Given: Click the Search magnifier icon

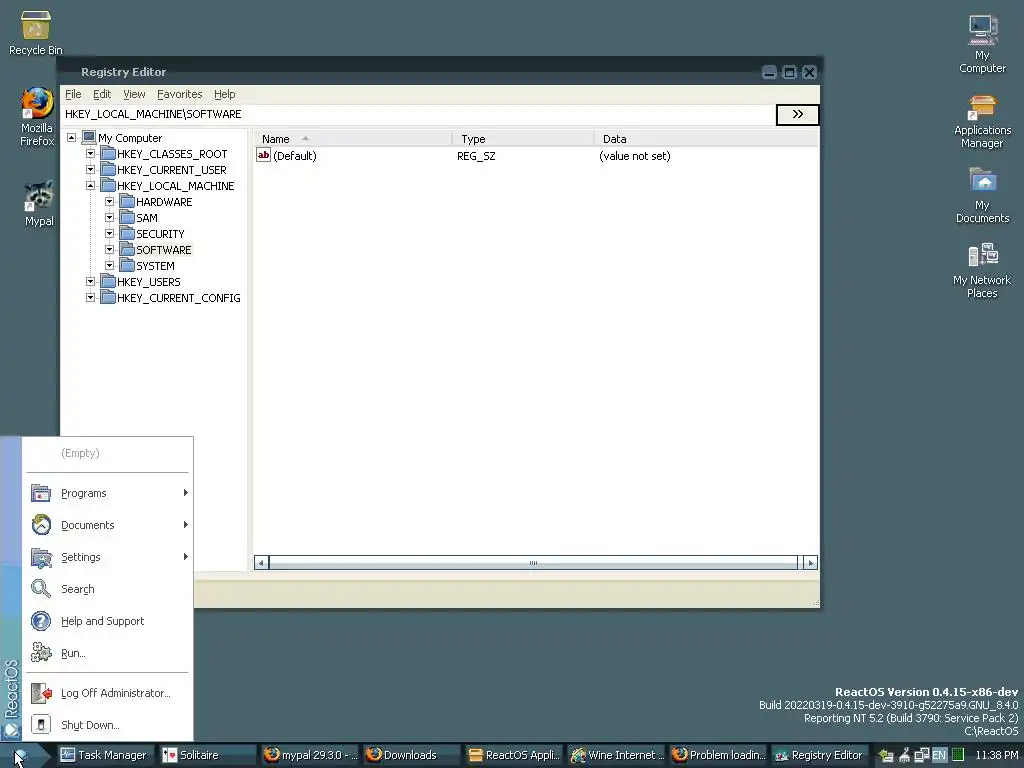Looking at the screenshot, I should (x=41, y=589).
